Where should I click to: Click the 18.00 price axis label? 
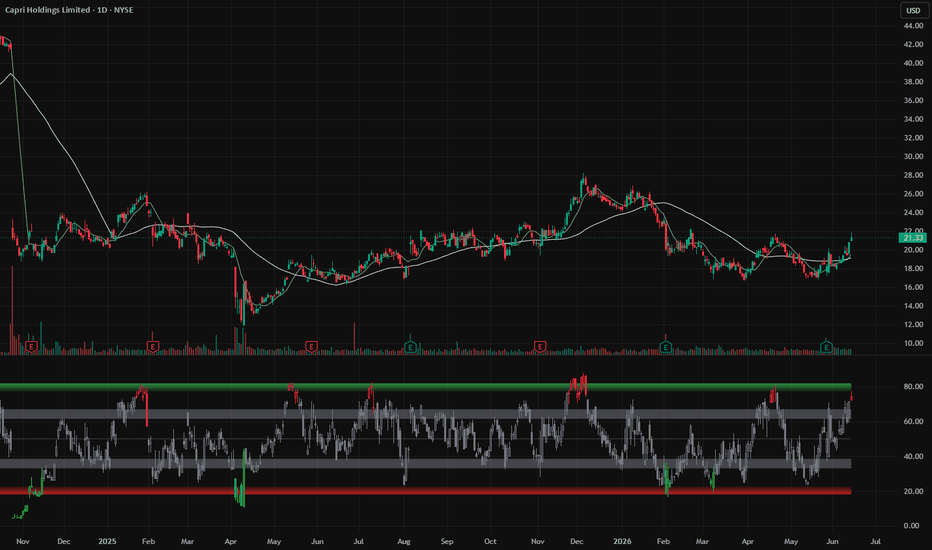913,269
